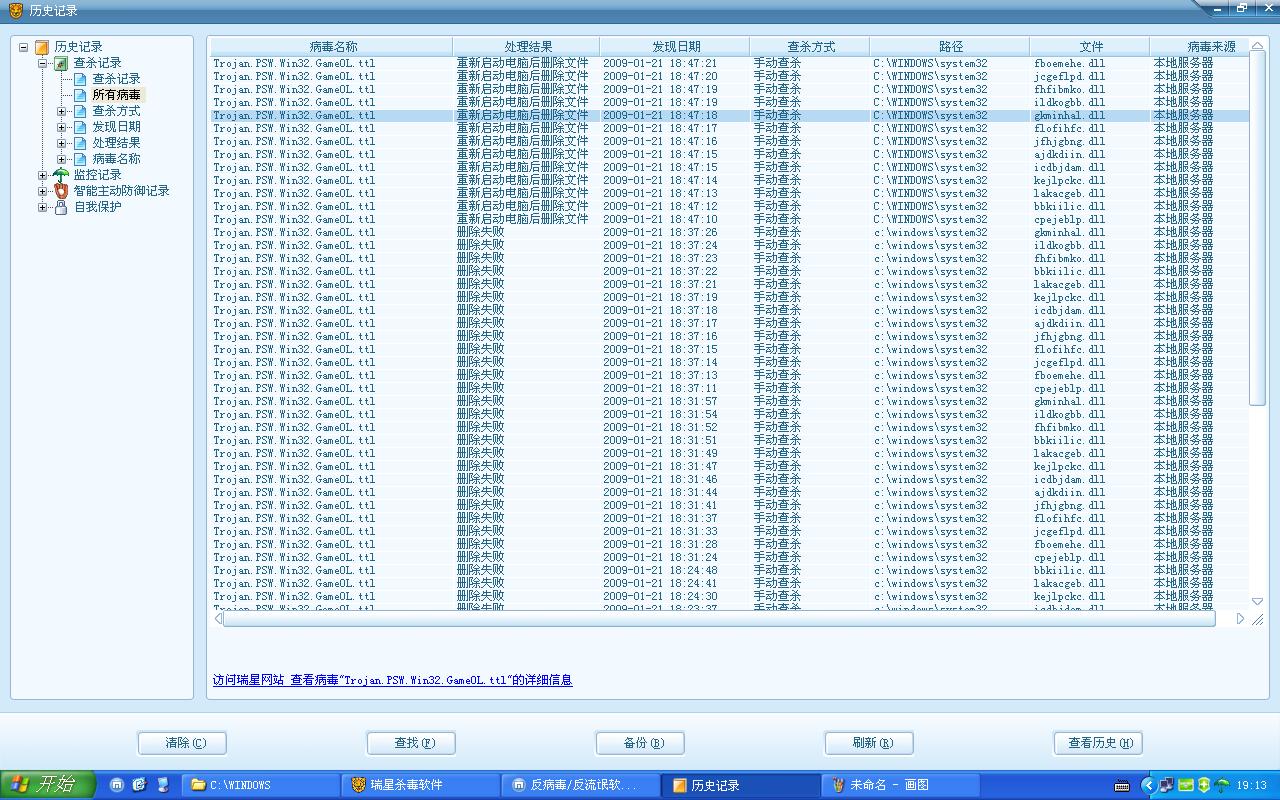This screenshot has width=1280, height=800.
Task: Click the page icon beside 处理结果
Action: point(80,143)
